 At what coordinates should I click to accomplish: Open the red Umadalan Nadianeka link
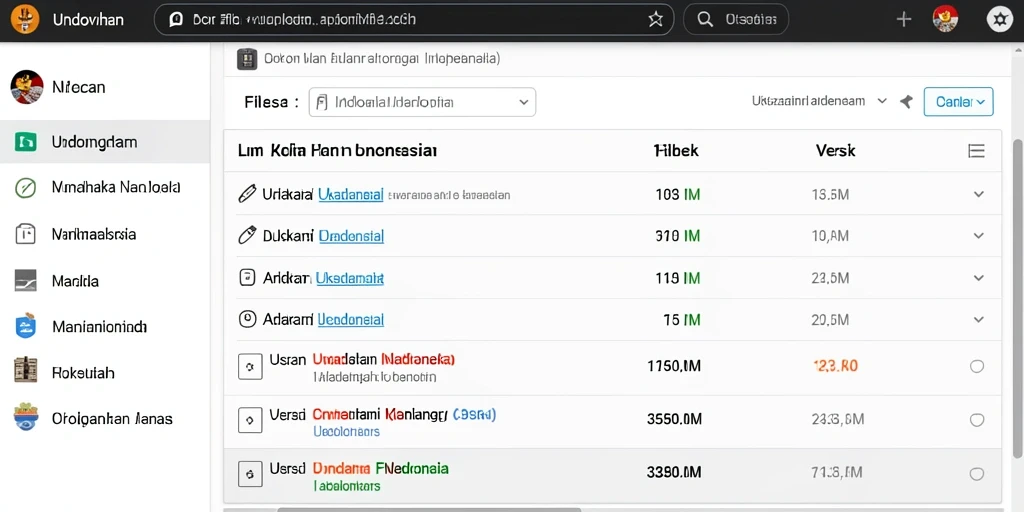[384, 359]
